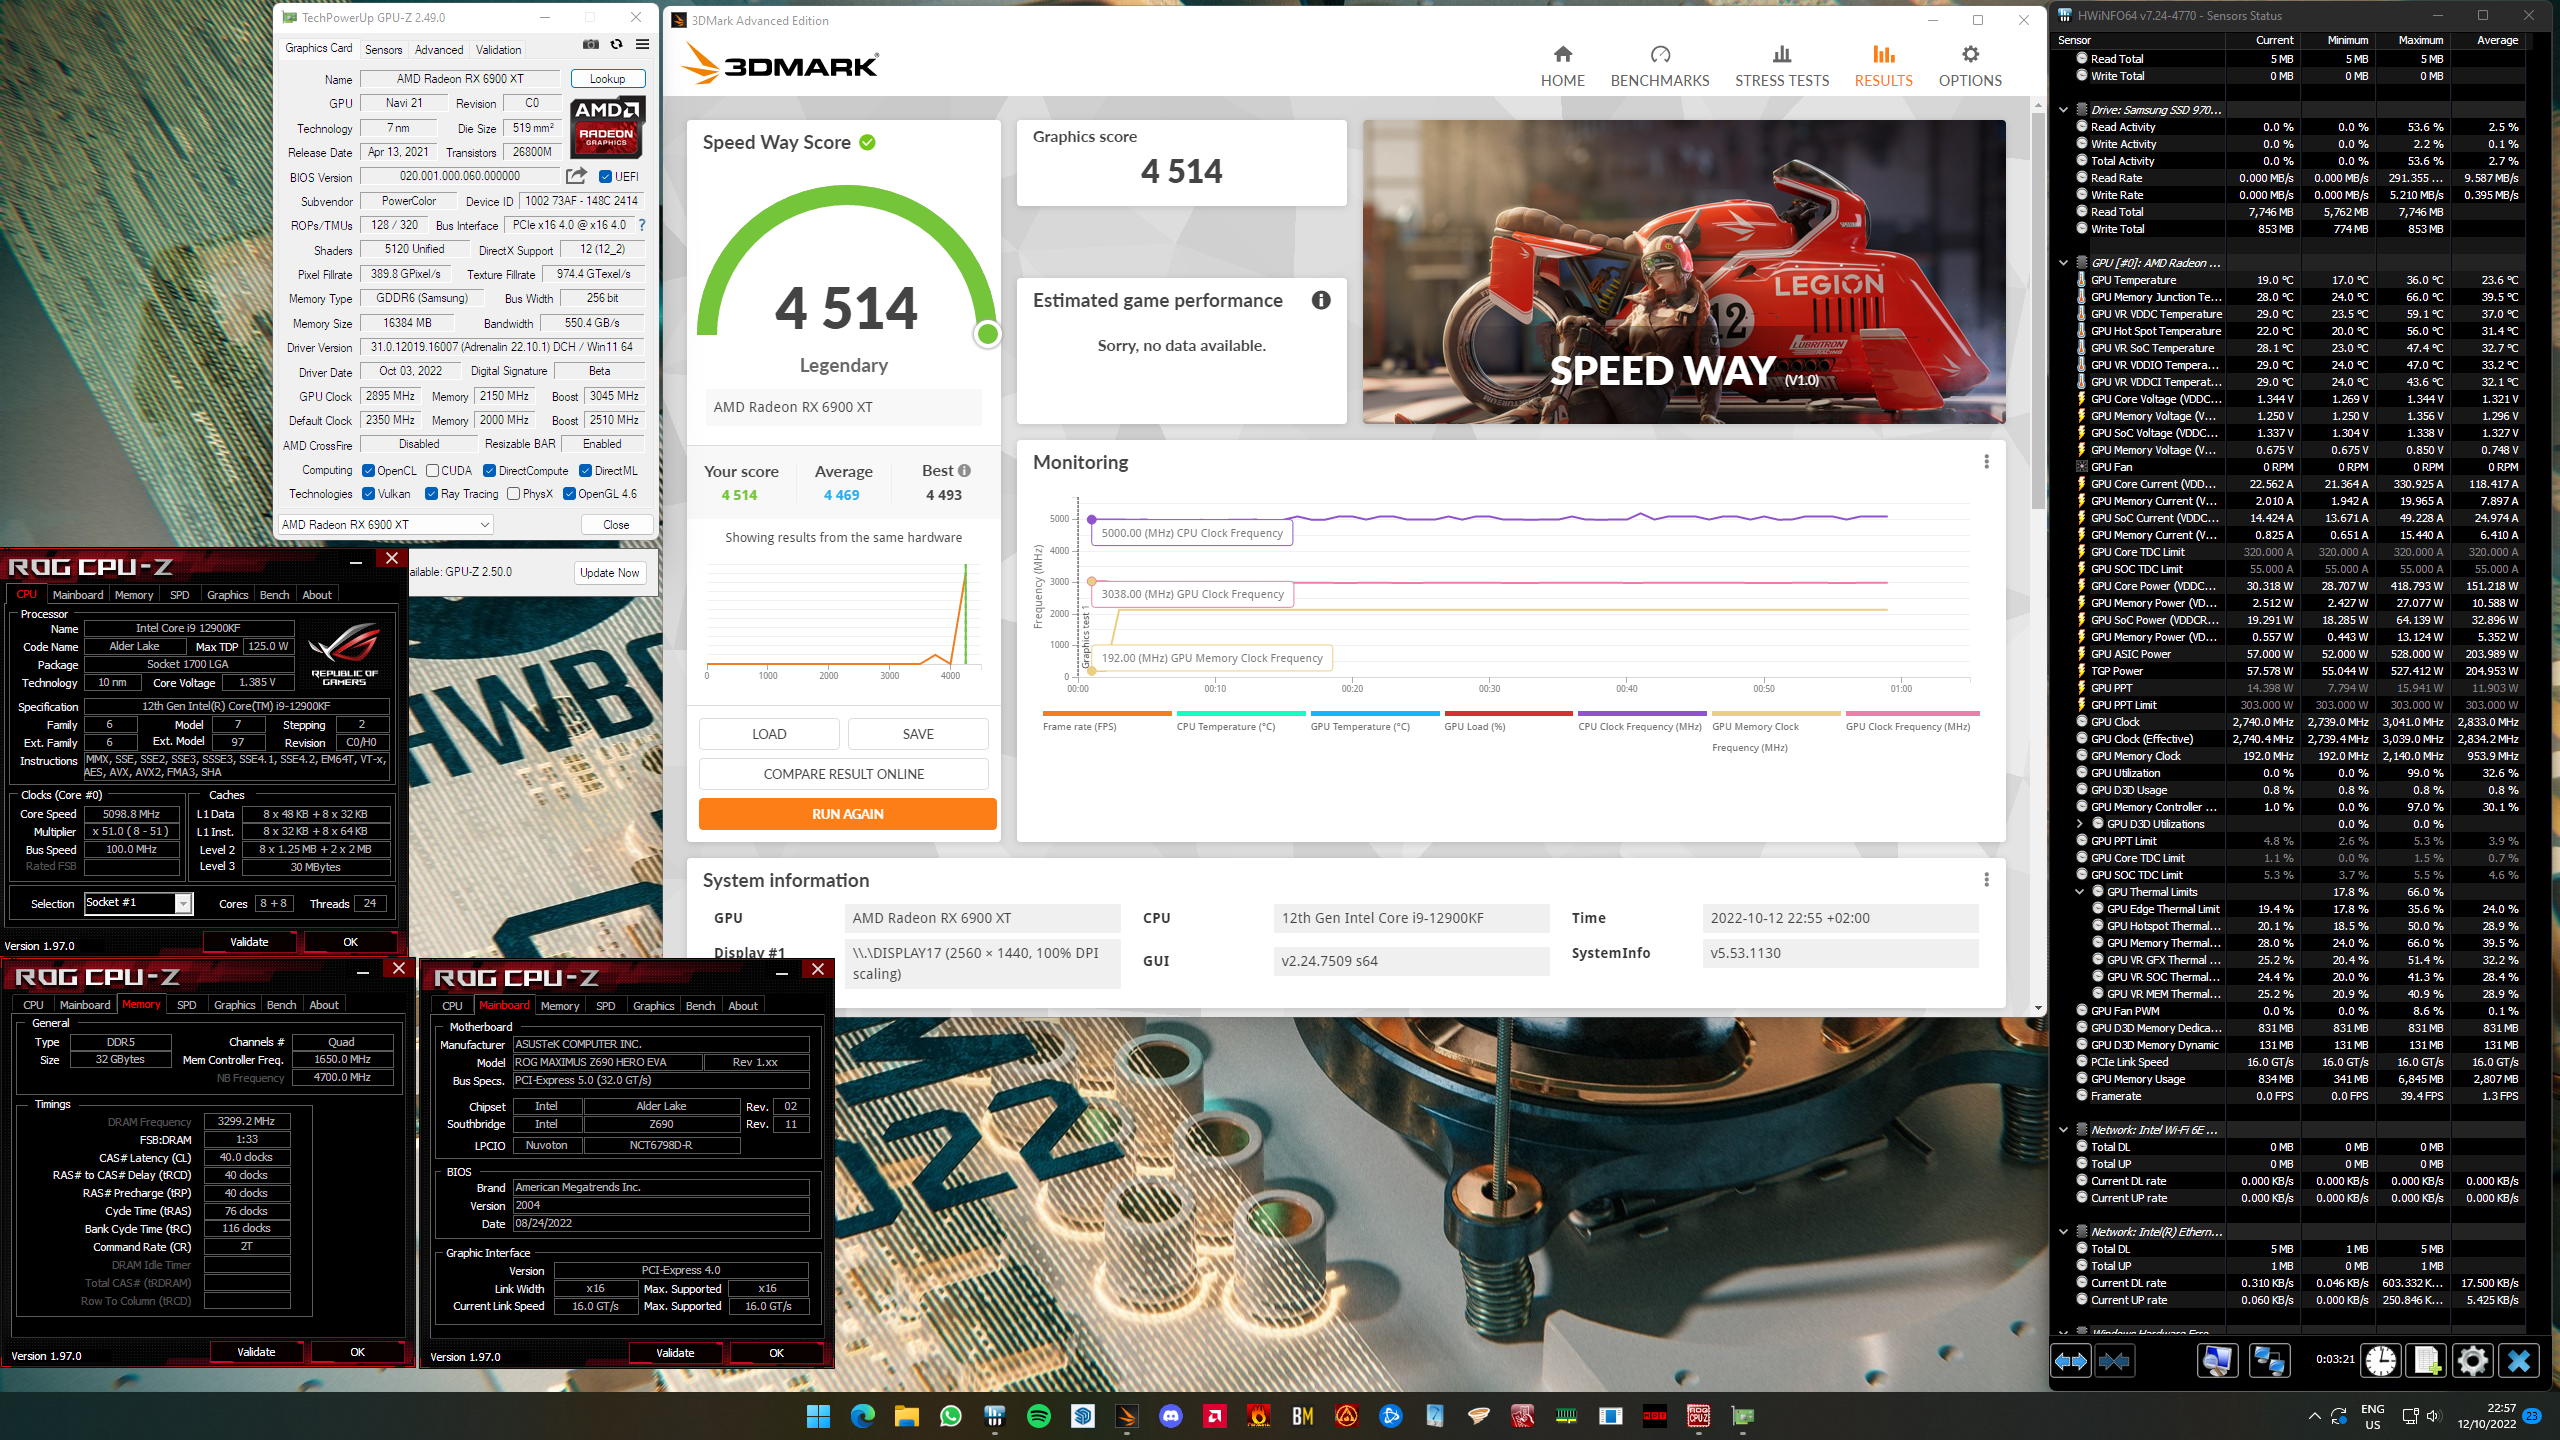The height and width of the screenshot is (1440, 2560).
Task: Open Bench tab in CPU-Z Mainboard window
Action: tap(700, 1006)
